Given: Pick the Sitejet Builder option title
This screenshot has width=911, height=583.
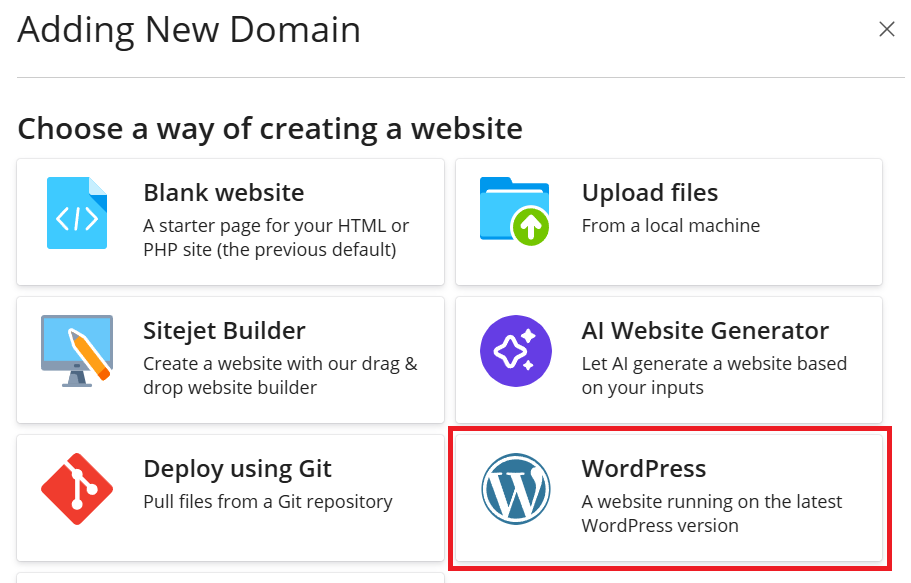Looking at the screenshot, I should coord(224,331).
